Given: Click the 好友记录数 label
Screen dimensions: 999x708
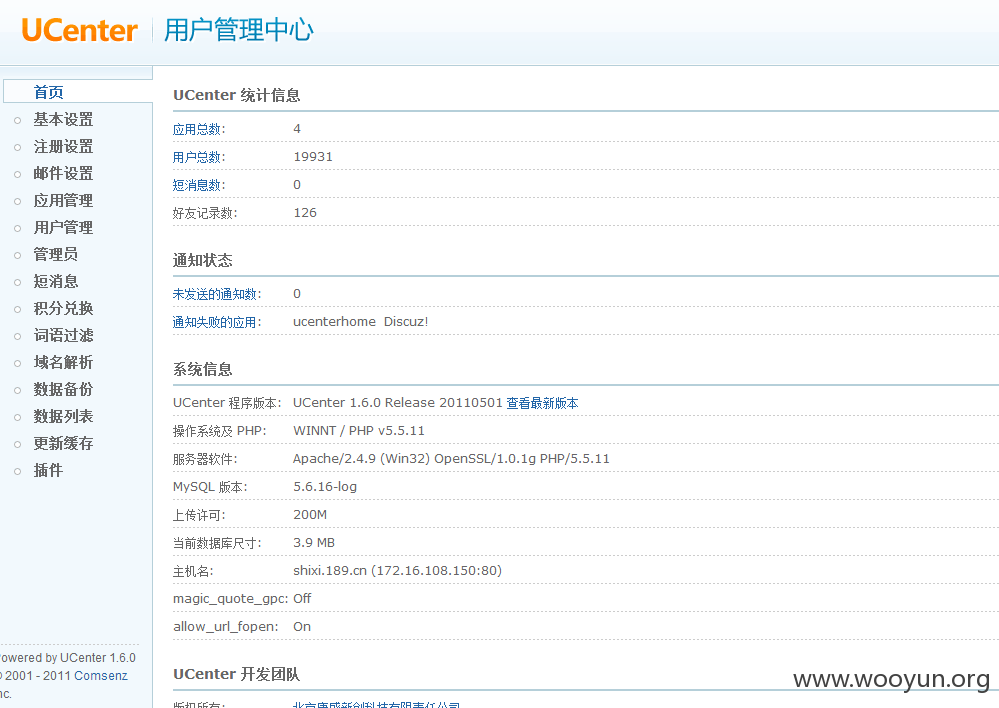Looking at the screenshot, I should coord(203,213).
